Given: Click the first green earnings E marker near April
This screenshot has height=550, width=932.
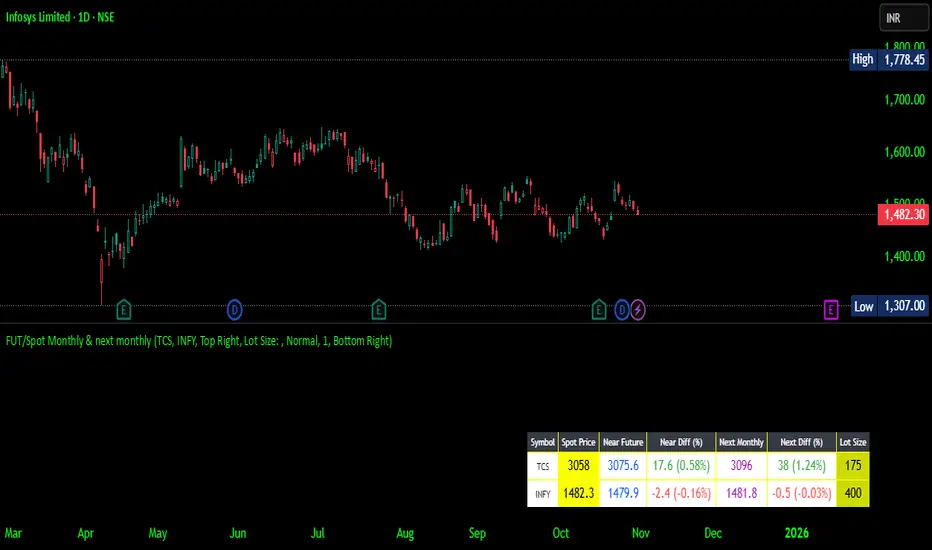Looking at the screenshot, I should click(124, 309).
